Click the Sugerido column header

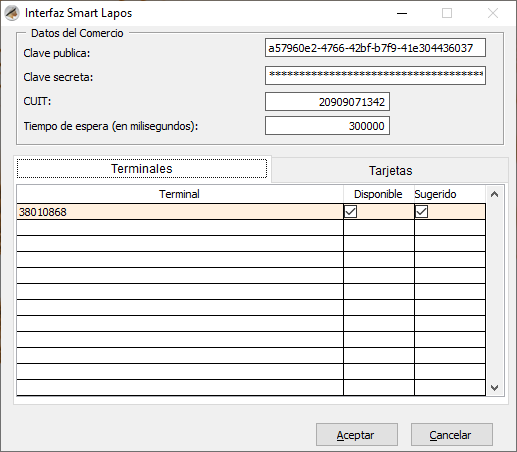(449, 194)
